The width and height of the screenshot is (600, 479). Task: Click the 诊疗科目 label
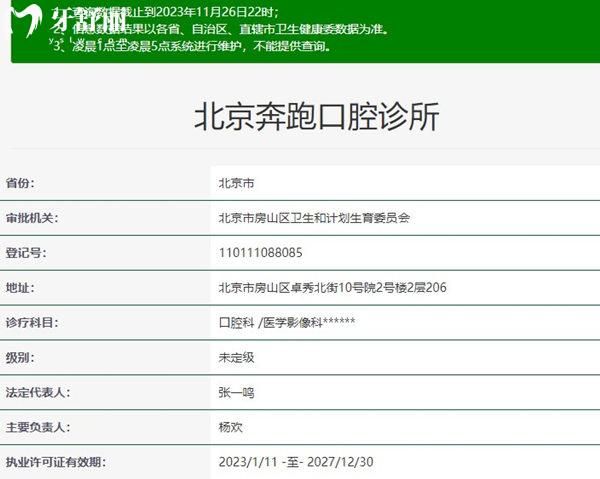pos(32,323)
